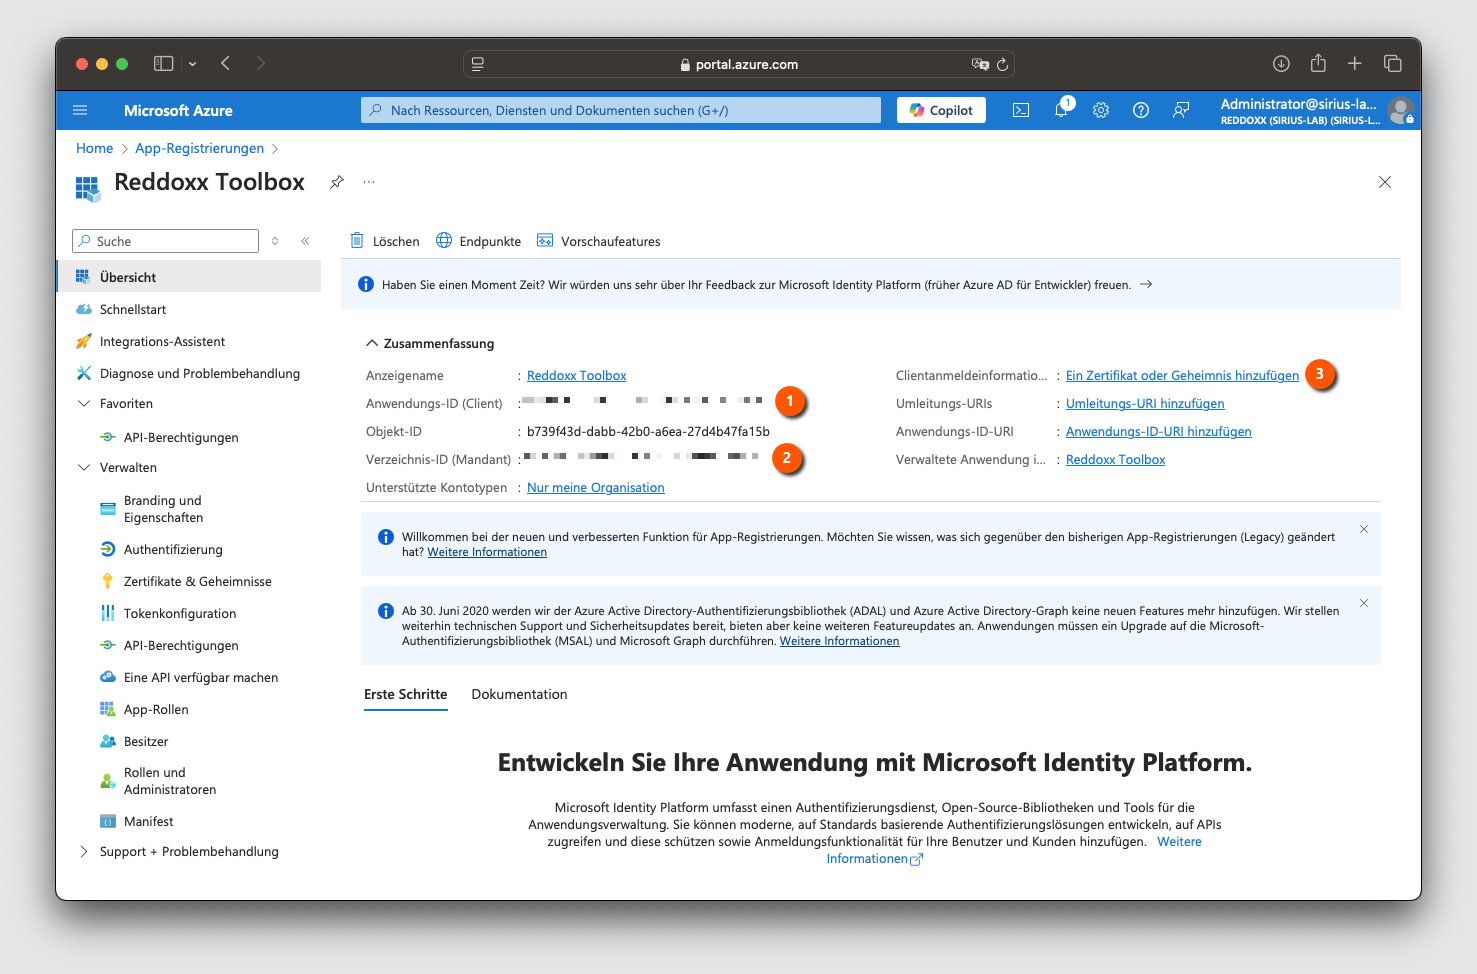Viewport: 1477px width, 974px height.
Task: Open the more options ellipsis next to title
Action: (369, 182)
